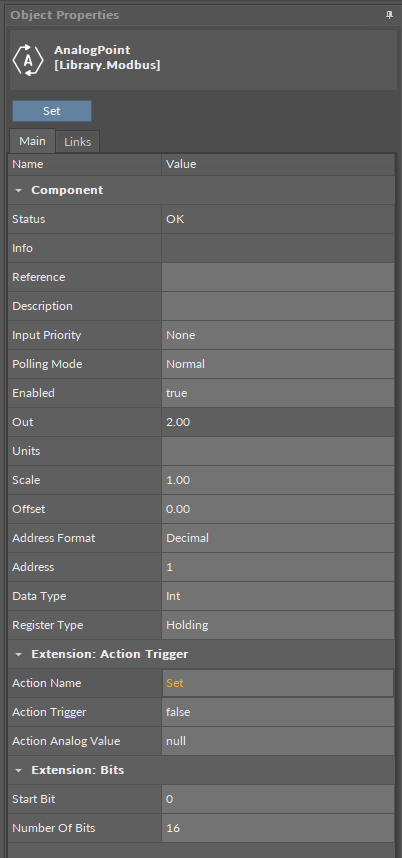
Task: Edit the Number Of Bits value
Action: pyautogui.click(x=278, y=828)
